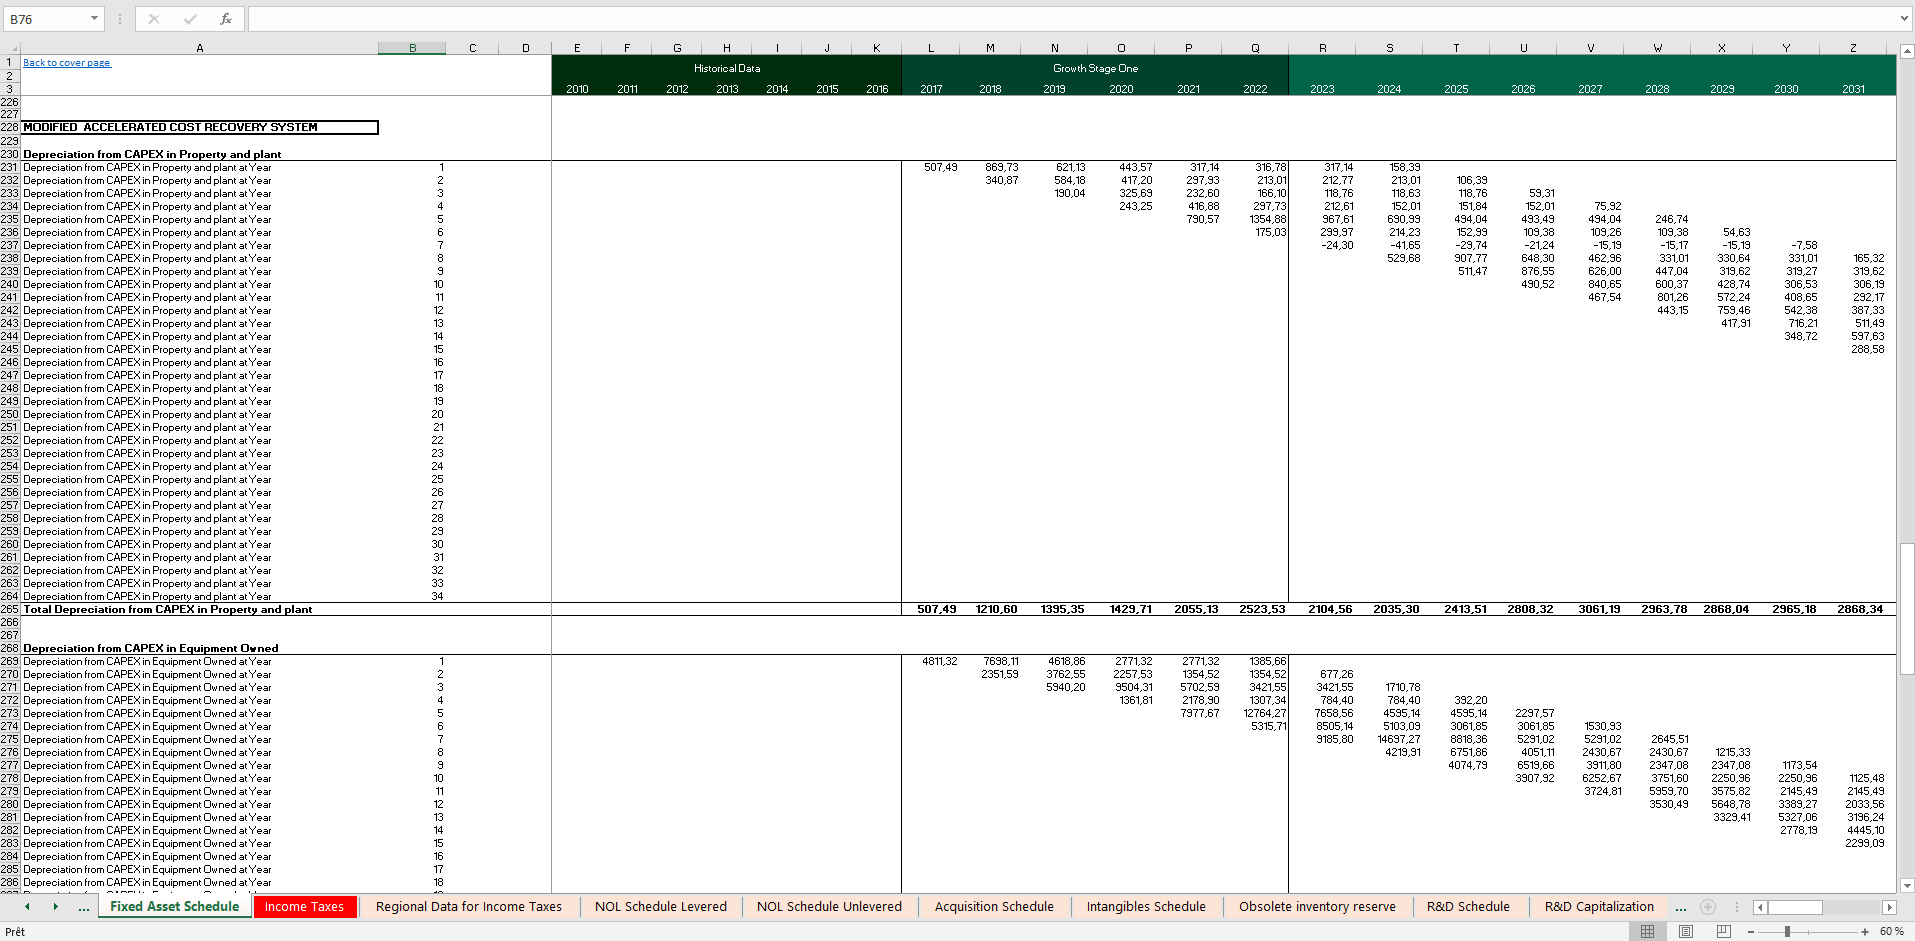The height and width of the screenshot is (941, 1915).
Task: Switch to R&D Schedule tab
Action: pyautogui.click(x=1468, y=907)
